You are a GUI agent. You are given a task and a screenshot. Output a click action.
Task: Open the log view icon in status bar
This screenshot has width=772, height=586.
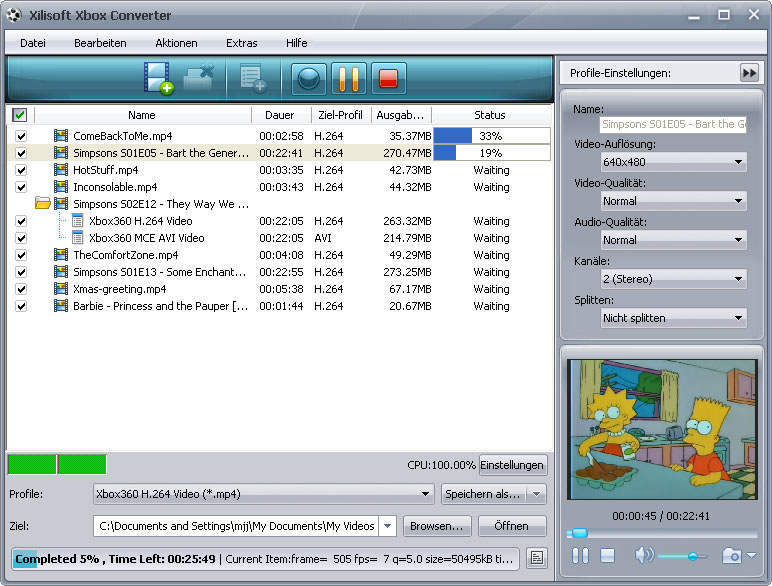tap(537, 558)
